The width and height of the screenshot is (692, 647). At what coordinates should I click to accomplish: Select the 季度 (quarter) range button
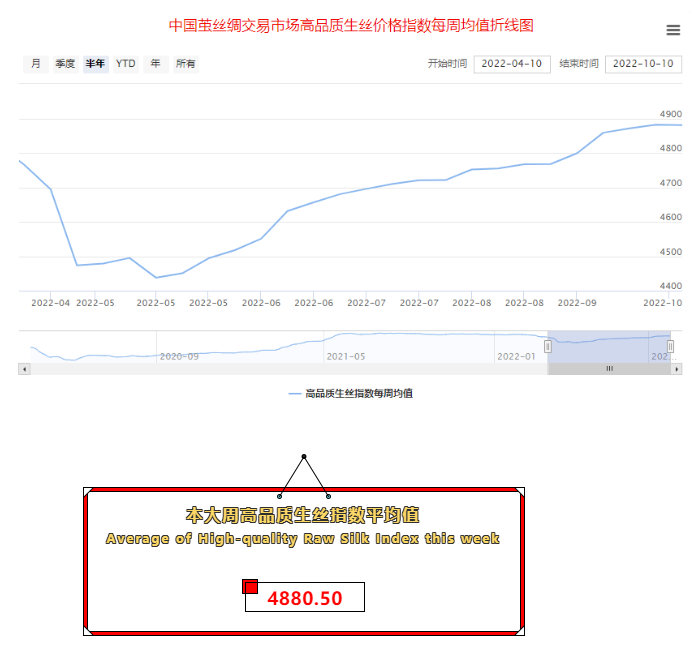point(65,64)
